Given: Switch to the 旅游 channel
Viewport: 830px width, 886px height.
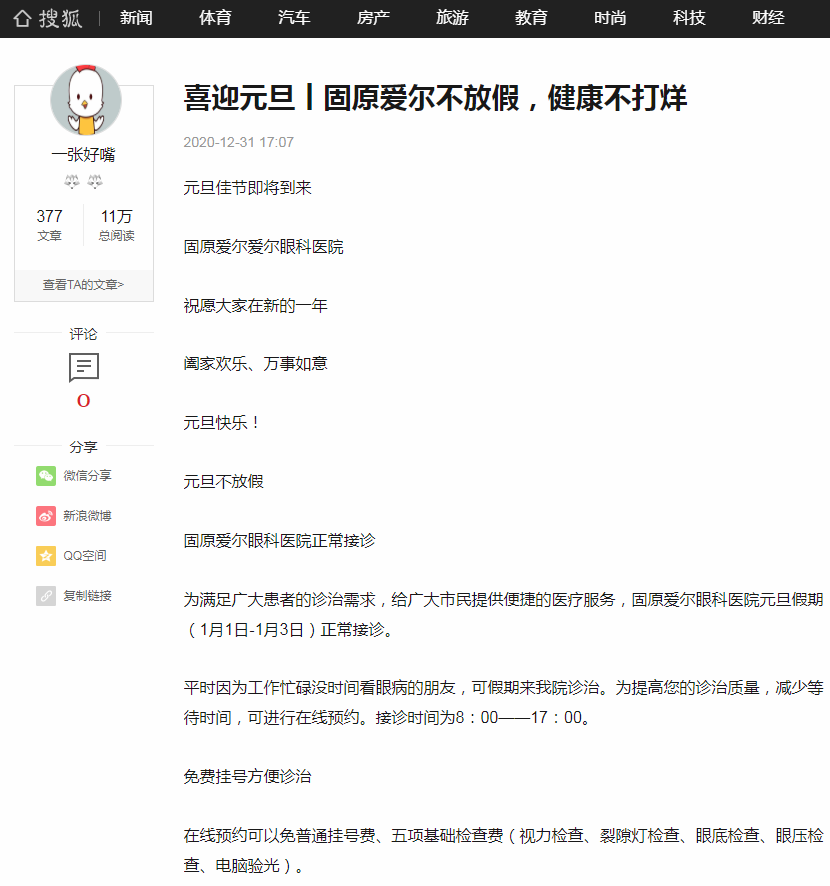Looking at the screenshot, I should click(x=453, y=18).
